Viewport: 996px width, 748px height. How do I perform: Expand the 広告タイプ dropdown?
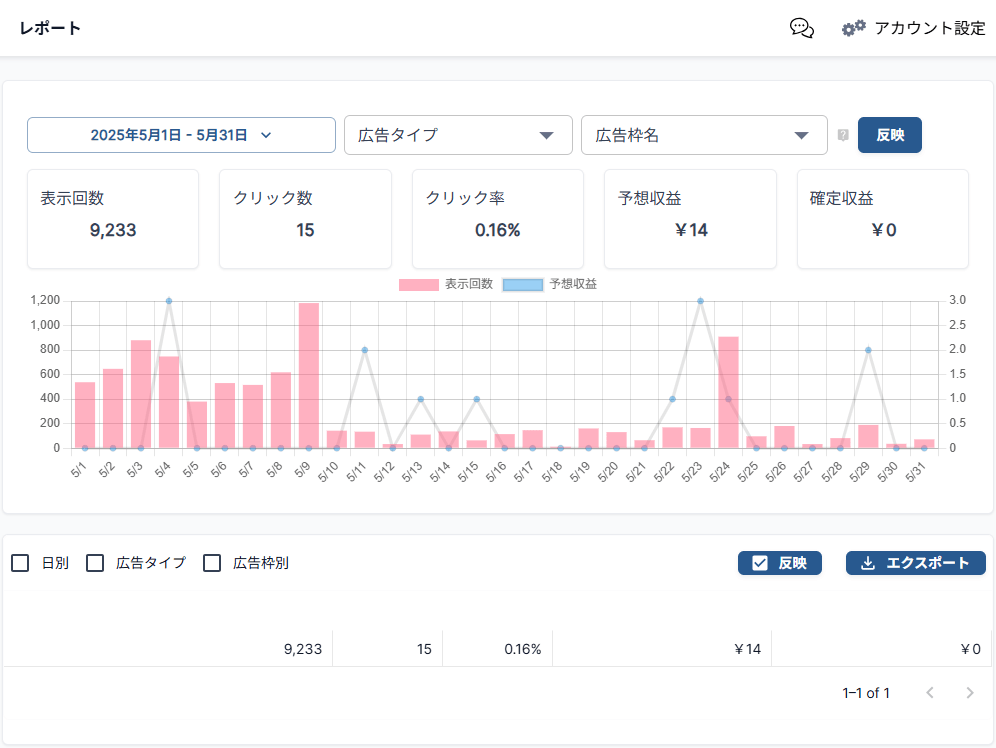click(x=458, y=135)
